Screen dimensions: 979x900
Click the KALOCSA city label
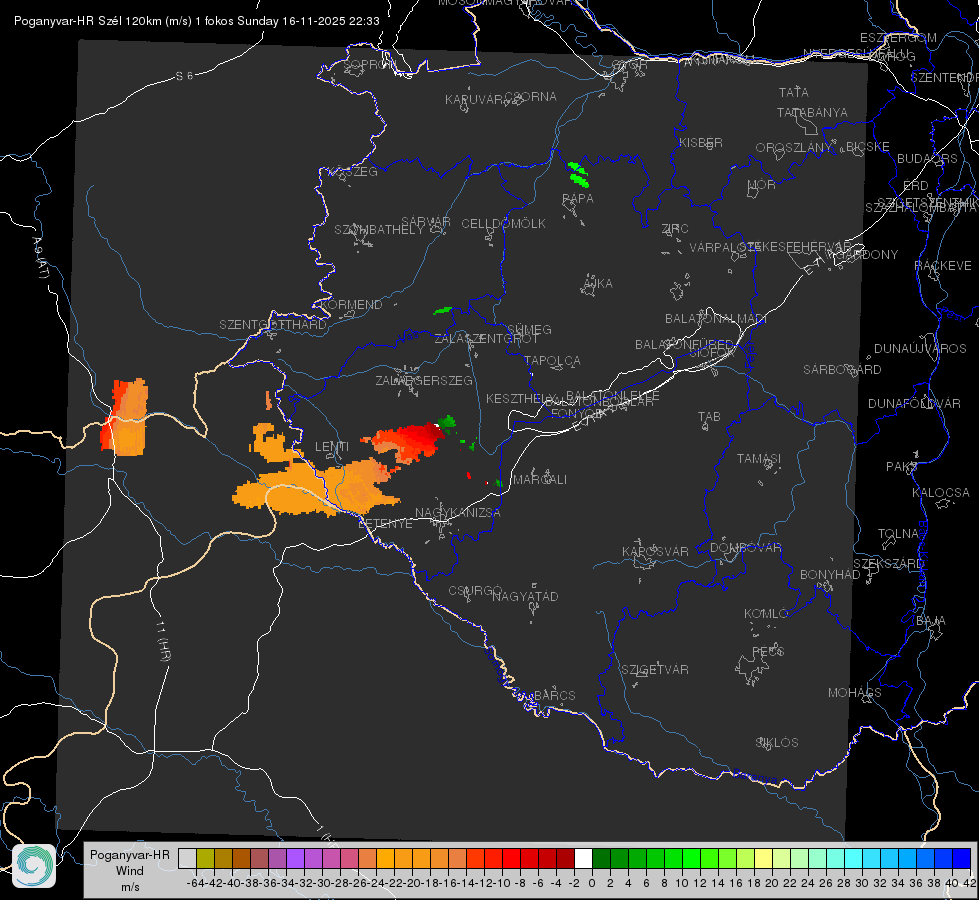[940, 493]
